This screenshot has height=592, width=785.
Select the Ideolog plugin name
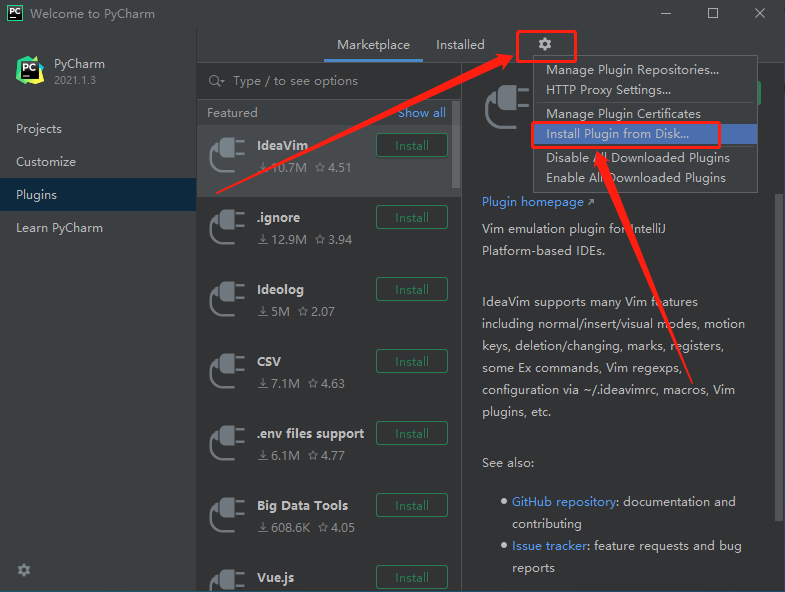[x=280, y=289]
